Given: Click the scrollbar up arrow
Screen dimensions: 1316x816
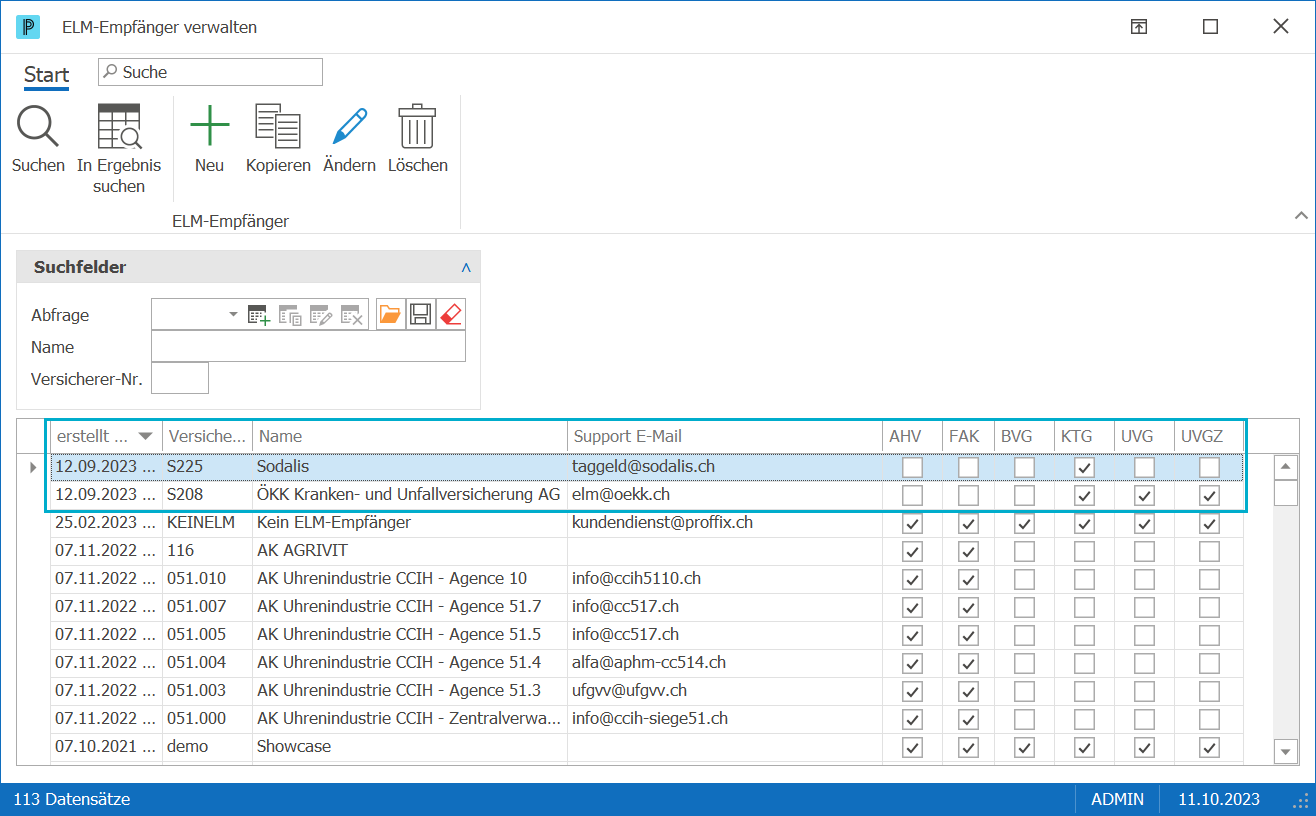Looking at the screenshot, I should 1285,467.
